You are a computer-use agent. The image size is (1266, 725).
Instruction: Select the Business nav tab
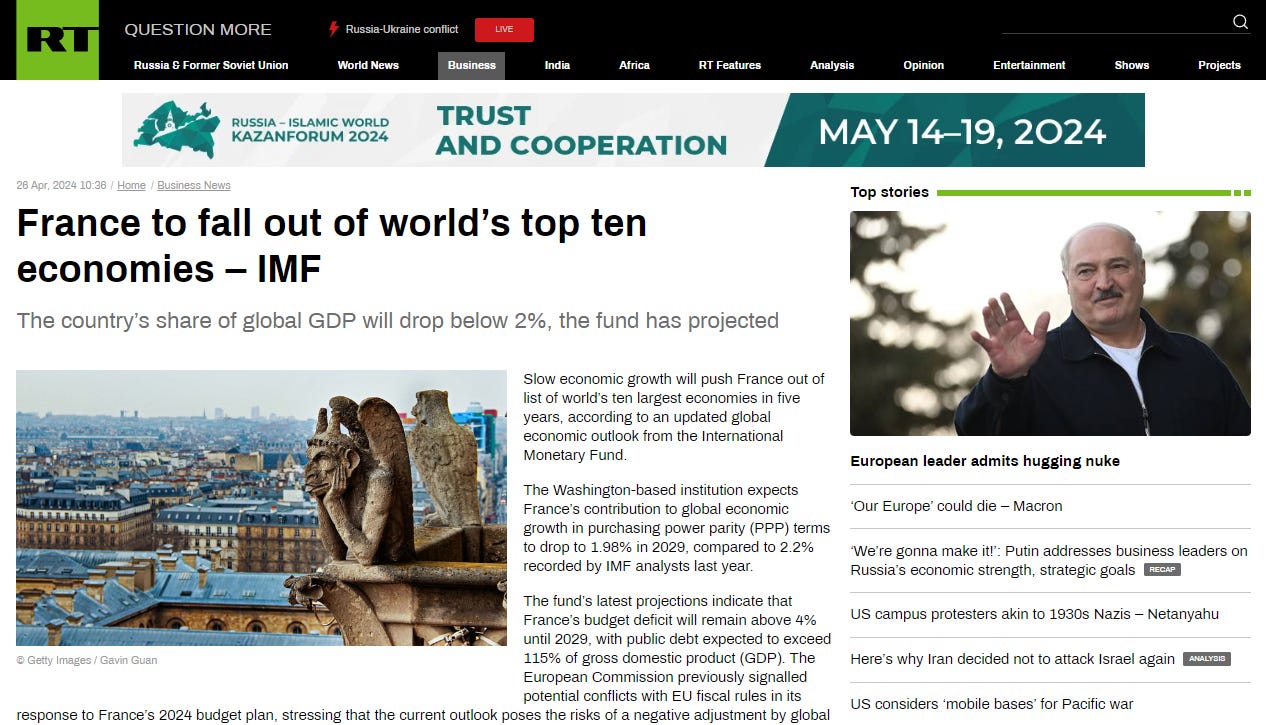coord(472,65)
